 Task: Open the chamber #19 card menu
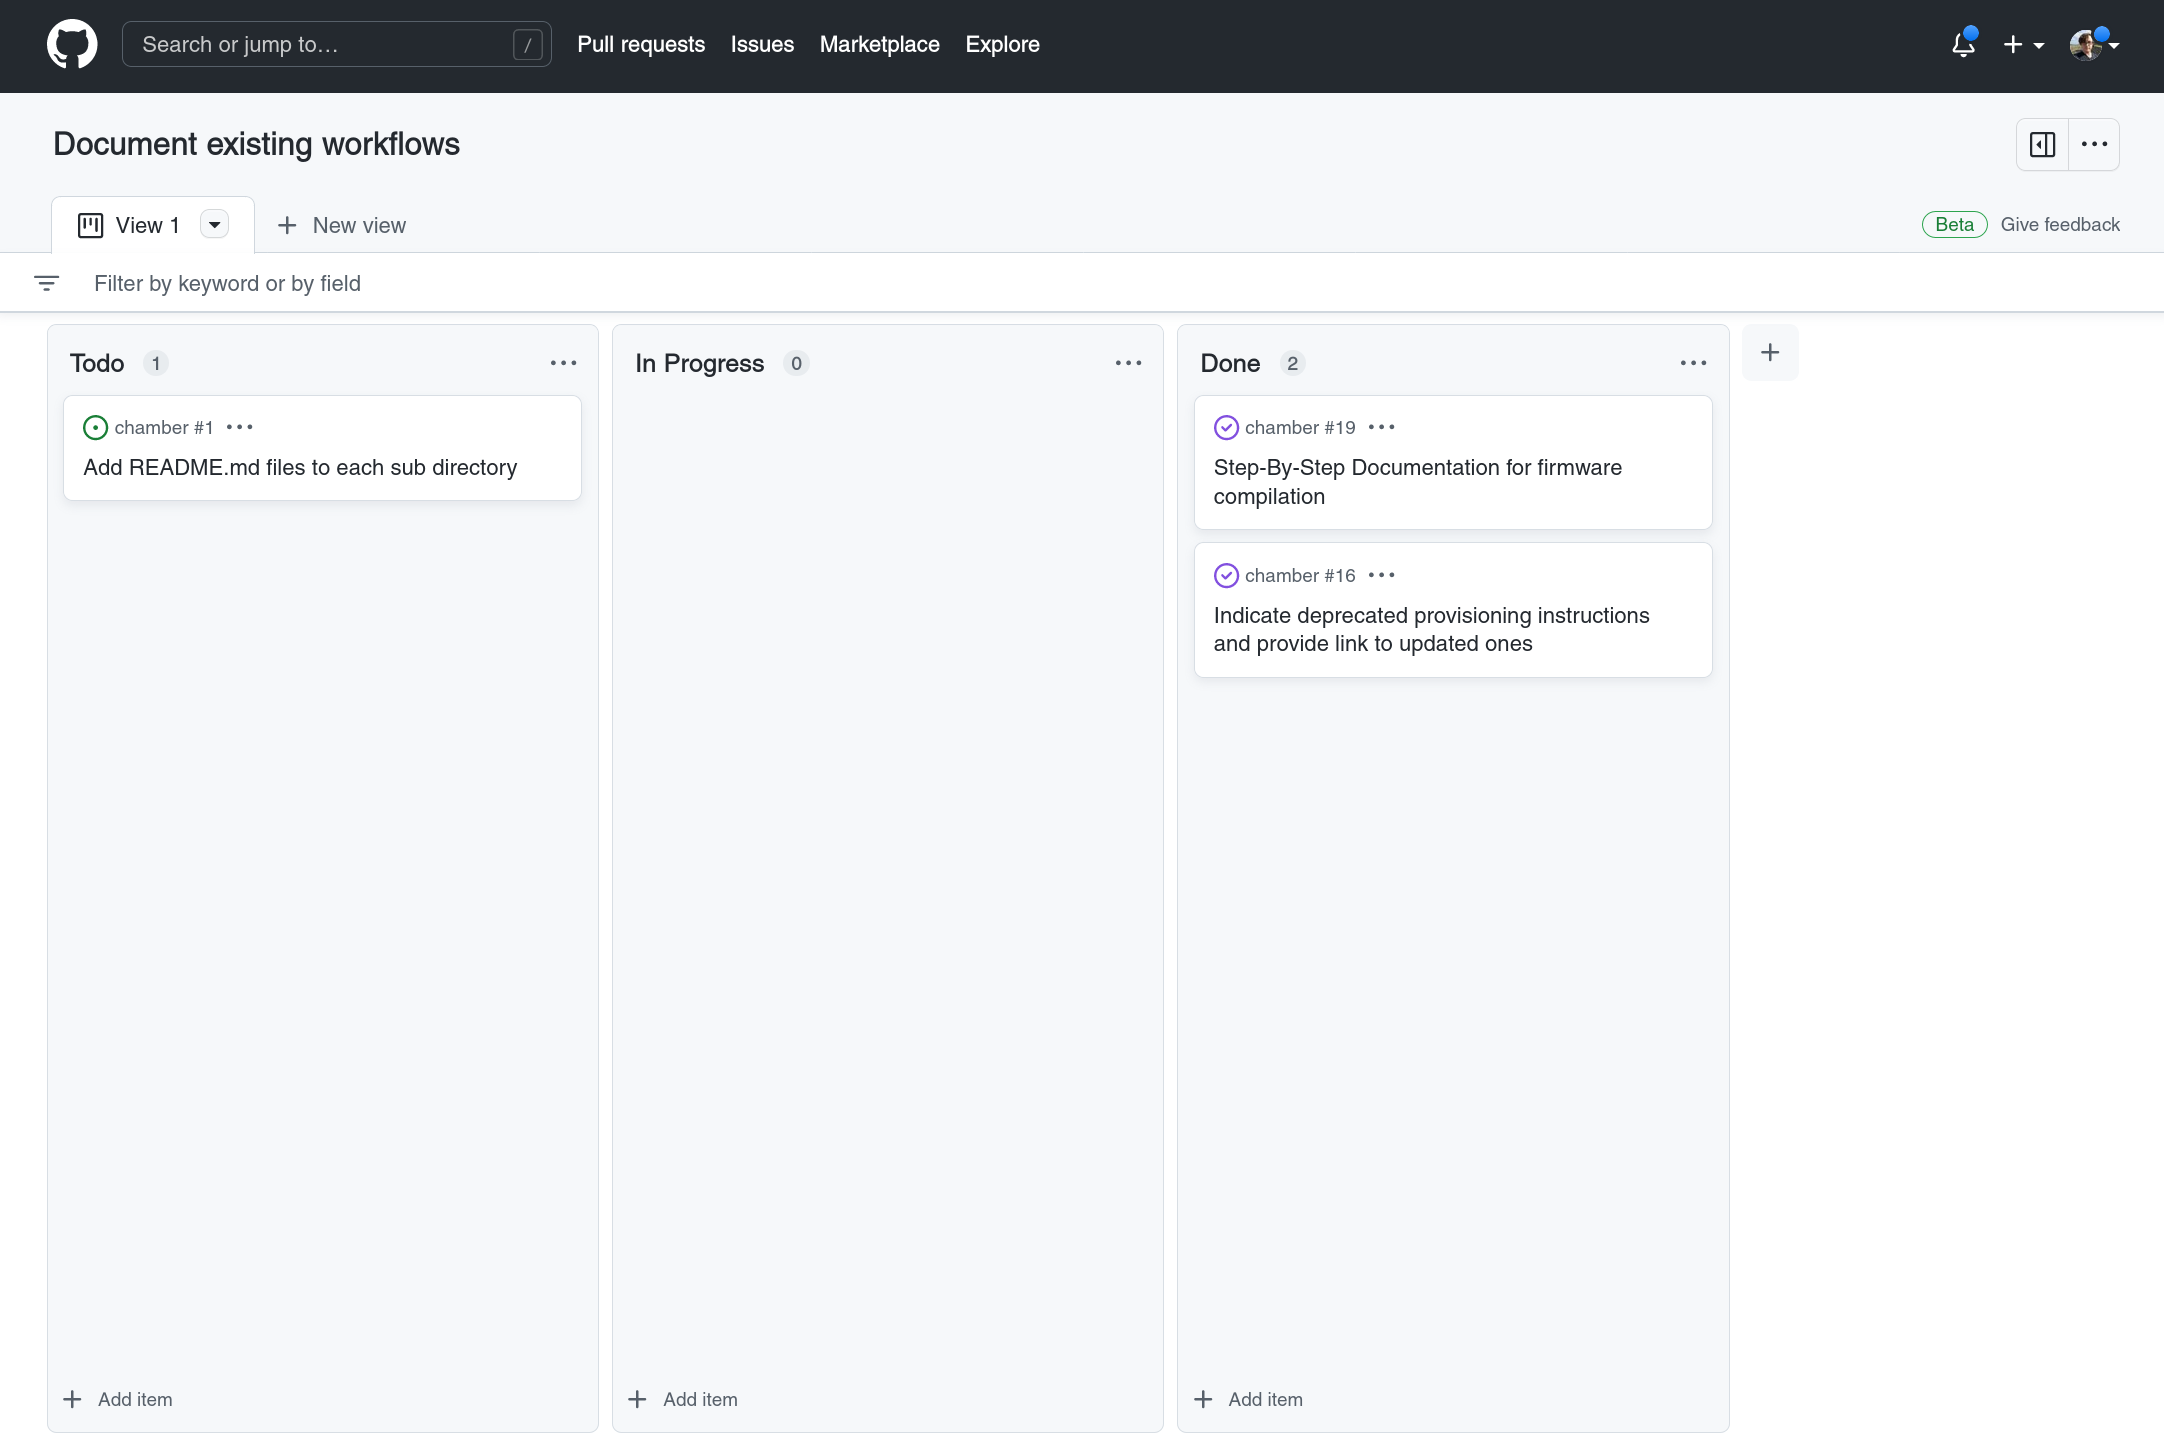[1381, 427]
